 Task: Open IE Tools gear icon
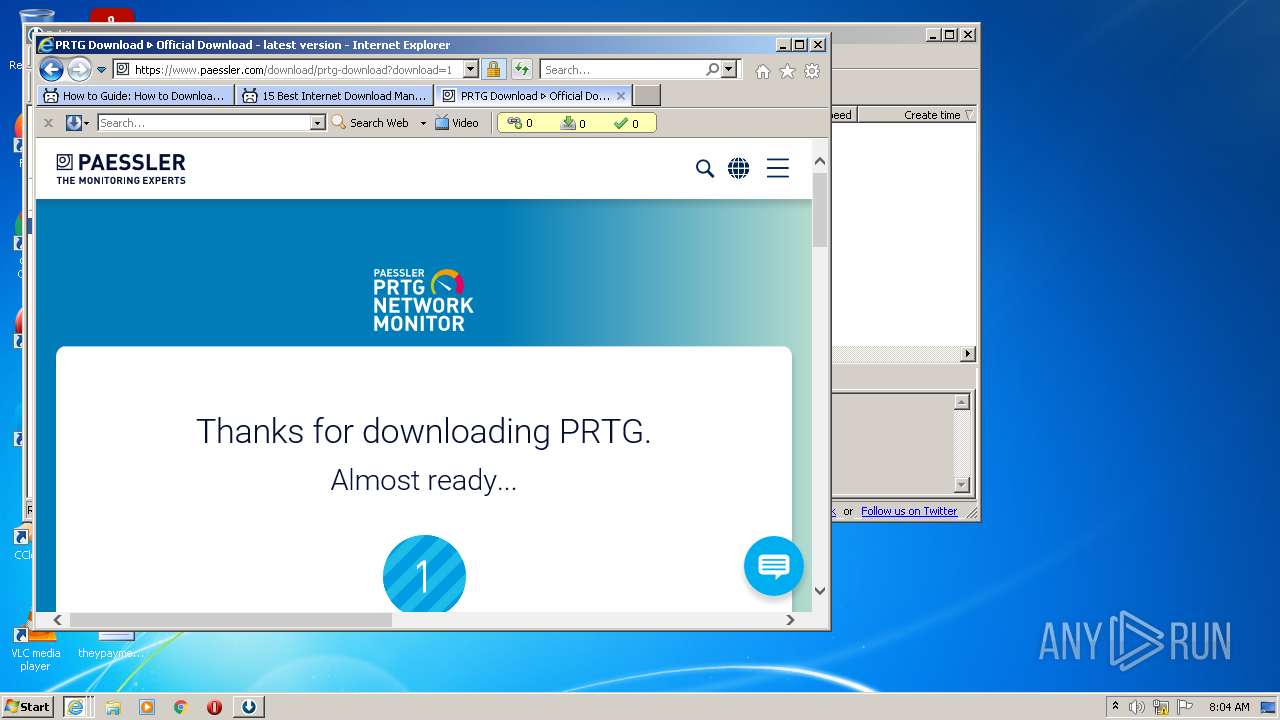812,71
